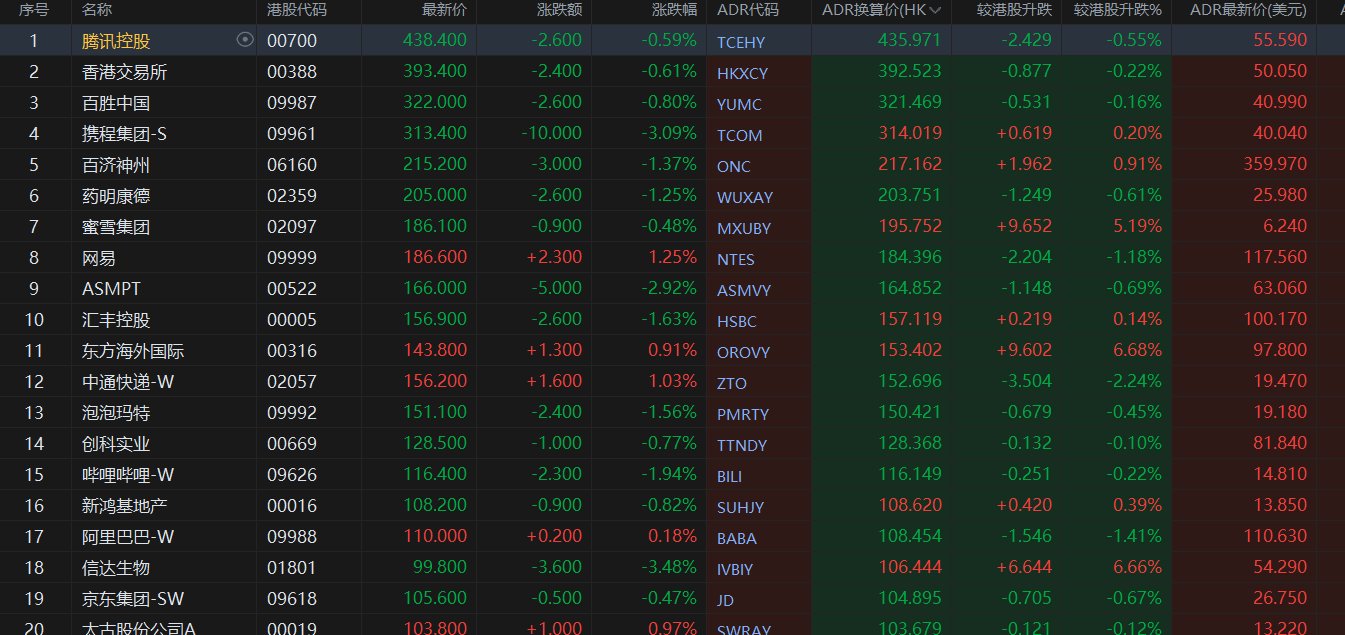Click ADR converted price 195.752 for 蜜雪集团

pos(910,227)
